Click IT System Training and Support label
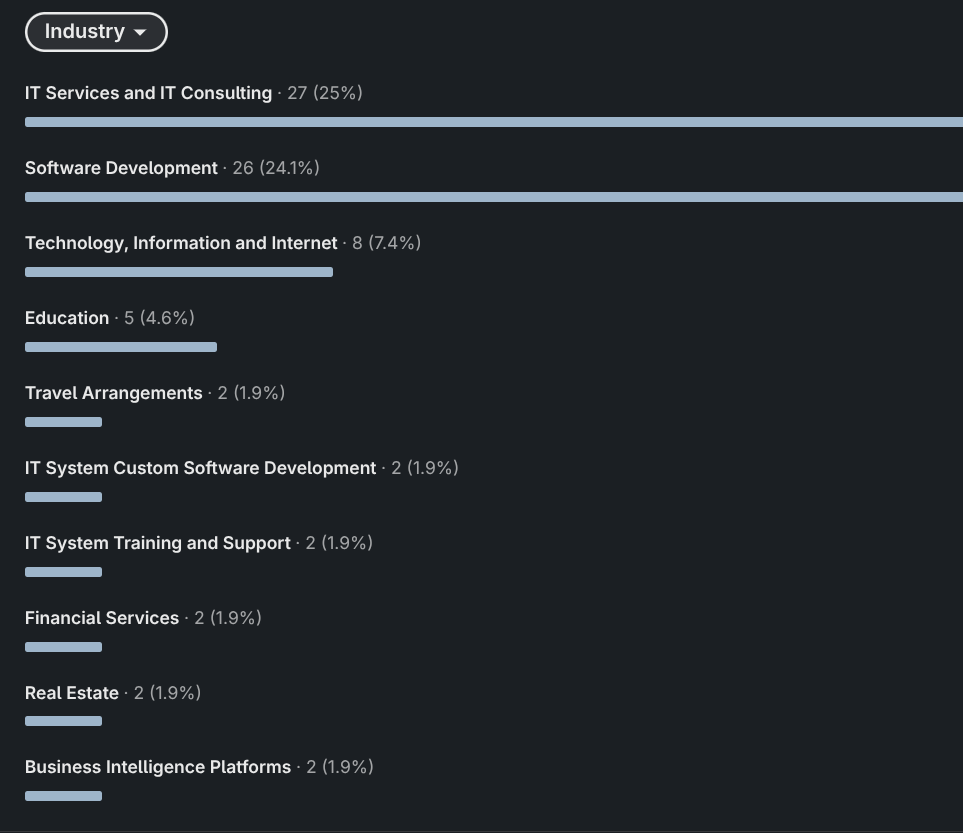This screenshot has width=963, height=833. click(x=157, y=543)
